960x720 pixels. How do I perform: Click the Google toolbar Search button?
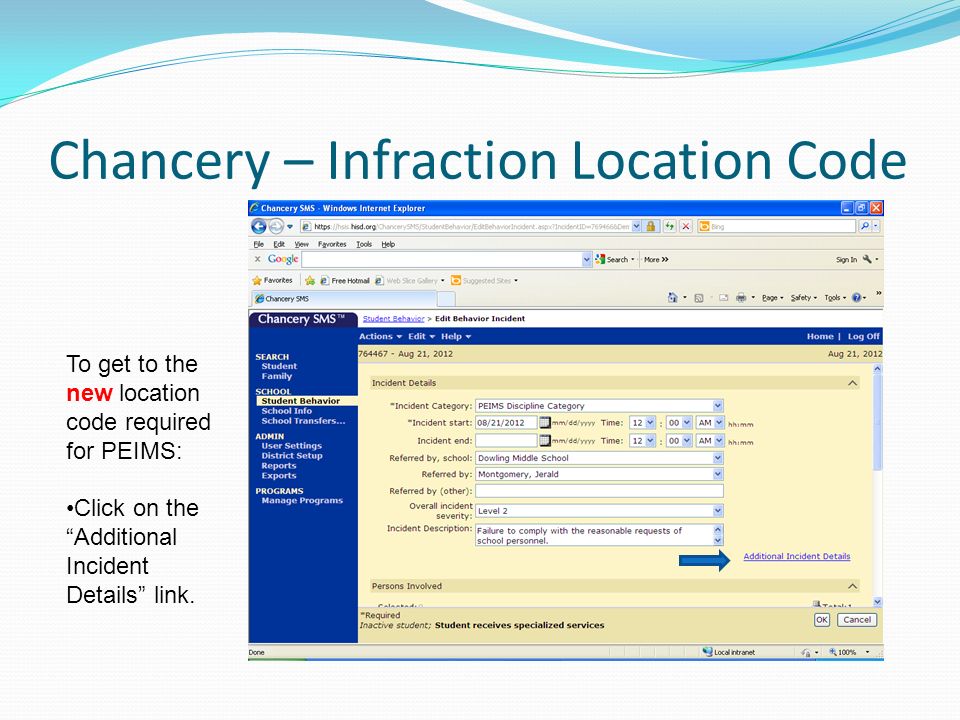[615, 260]
